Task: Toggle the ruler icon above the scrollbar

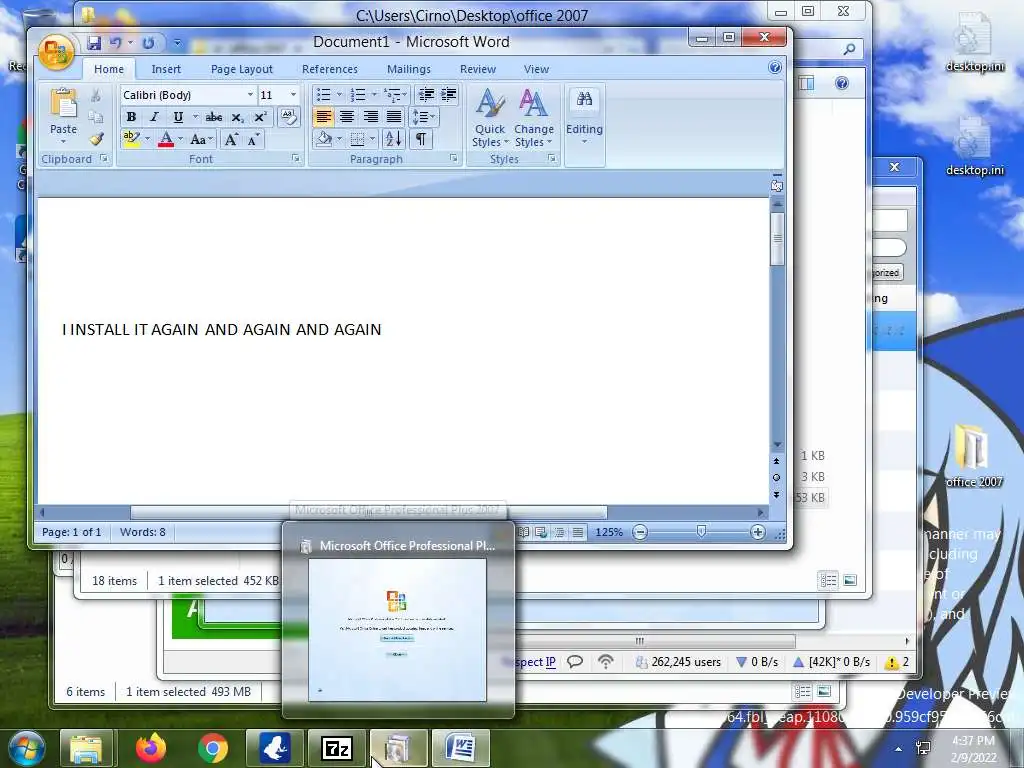Action: point(776,185)
